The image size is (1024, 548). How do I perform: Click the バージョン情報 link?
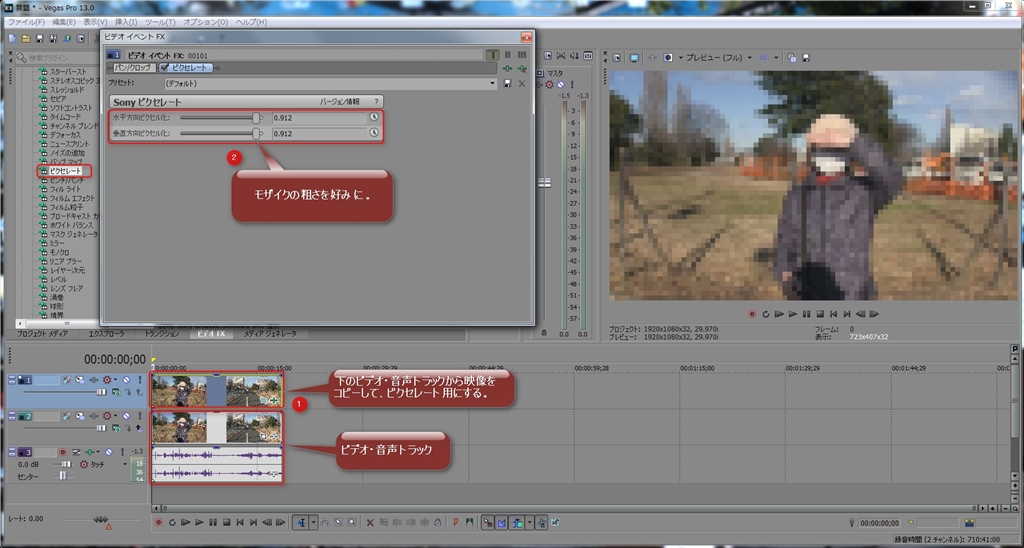pyautogui.click(x=340, y=102)
